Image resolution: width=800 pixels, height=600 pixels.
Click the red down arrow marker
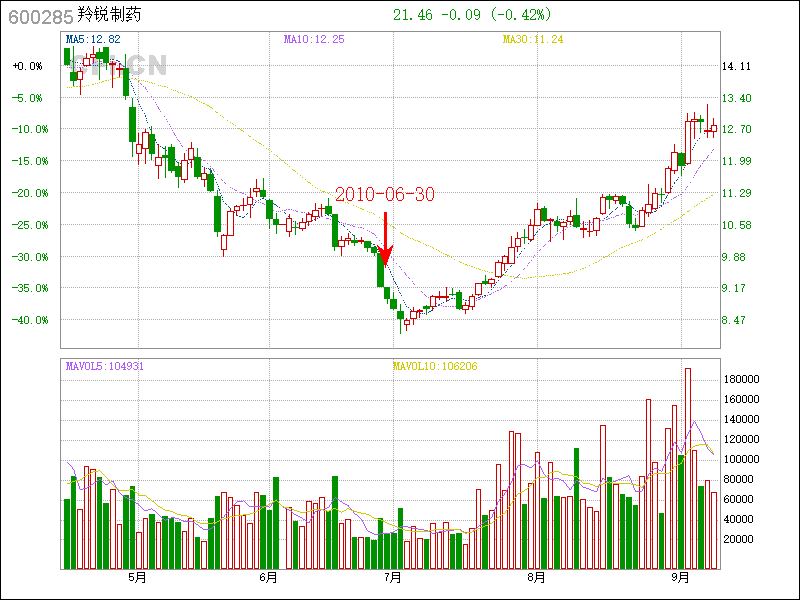(385, 238)
